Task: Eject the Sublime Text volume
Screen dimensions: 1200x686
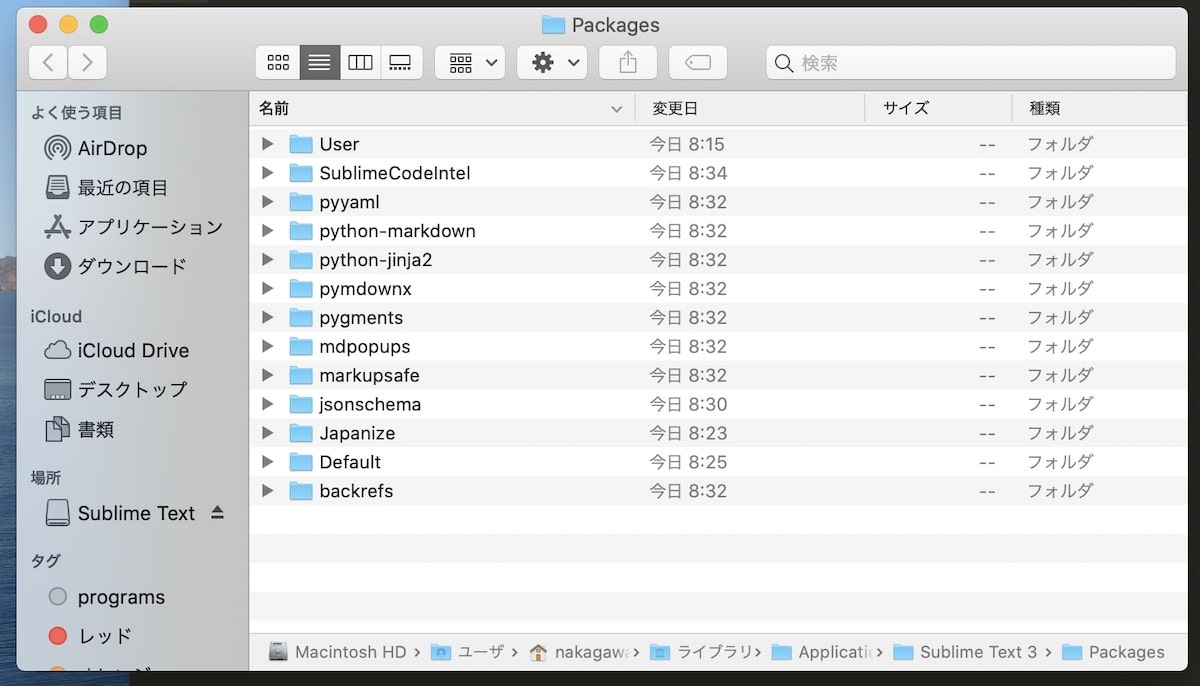Action: pos(218,513)
